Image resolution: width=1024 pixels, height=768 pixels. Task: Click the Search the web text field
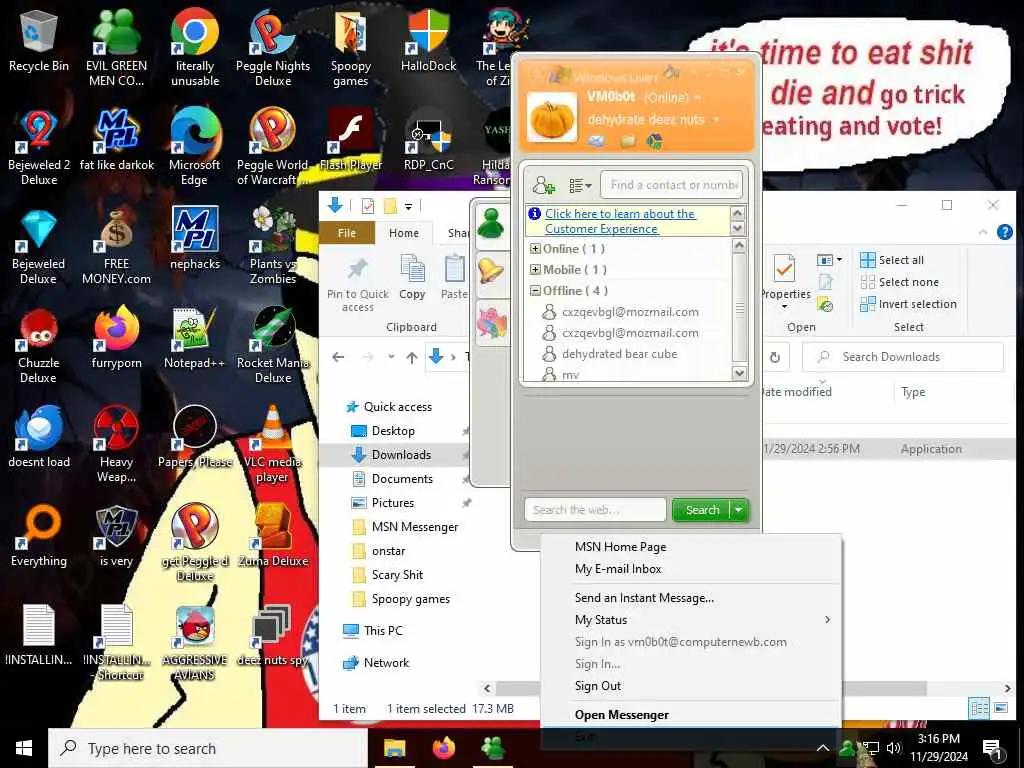pyautogui.click(x=595, y=510)
